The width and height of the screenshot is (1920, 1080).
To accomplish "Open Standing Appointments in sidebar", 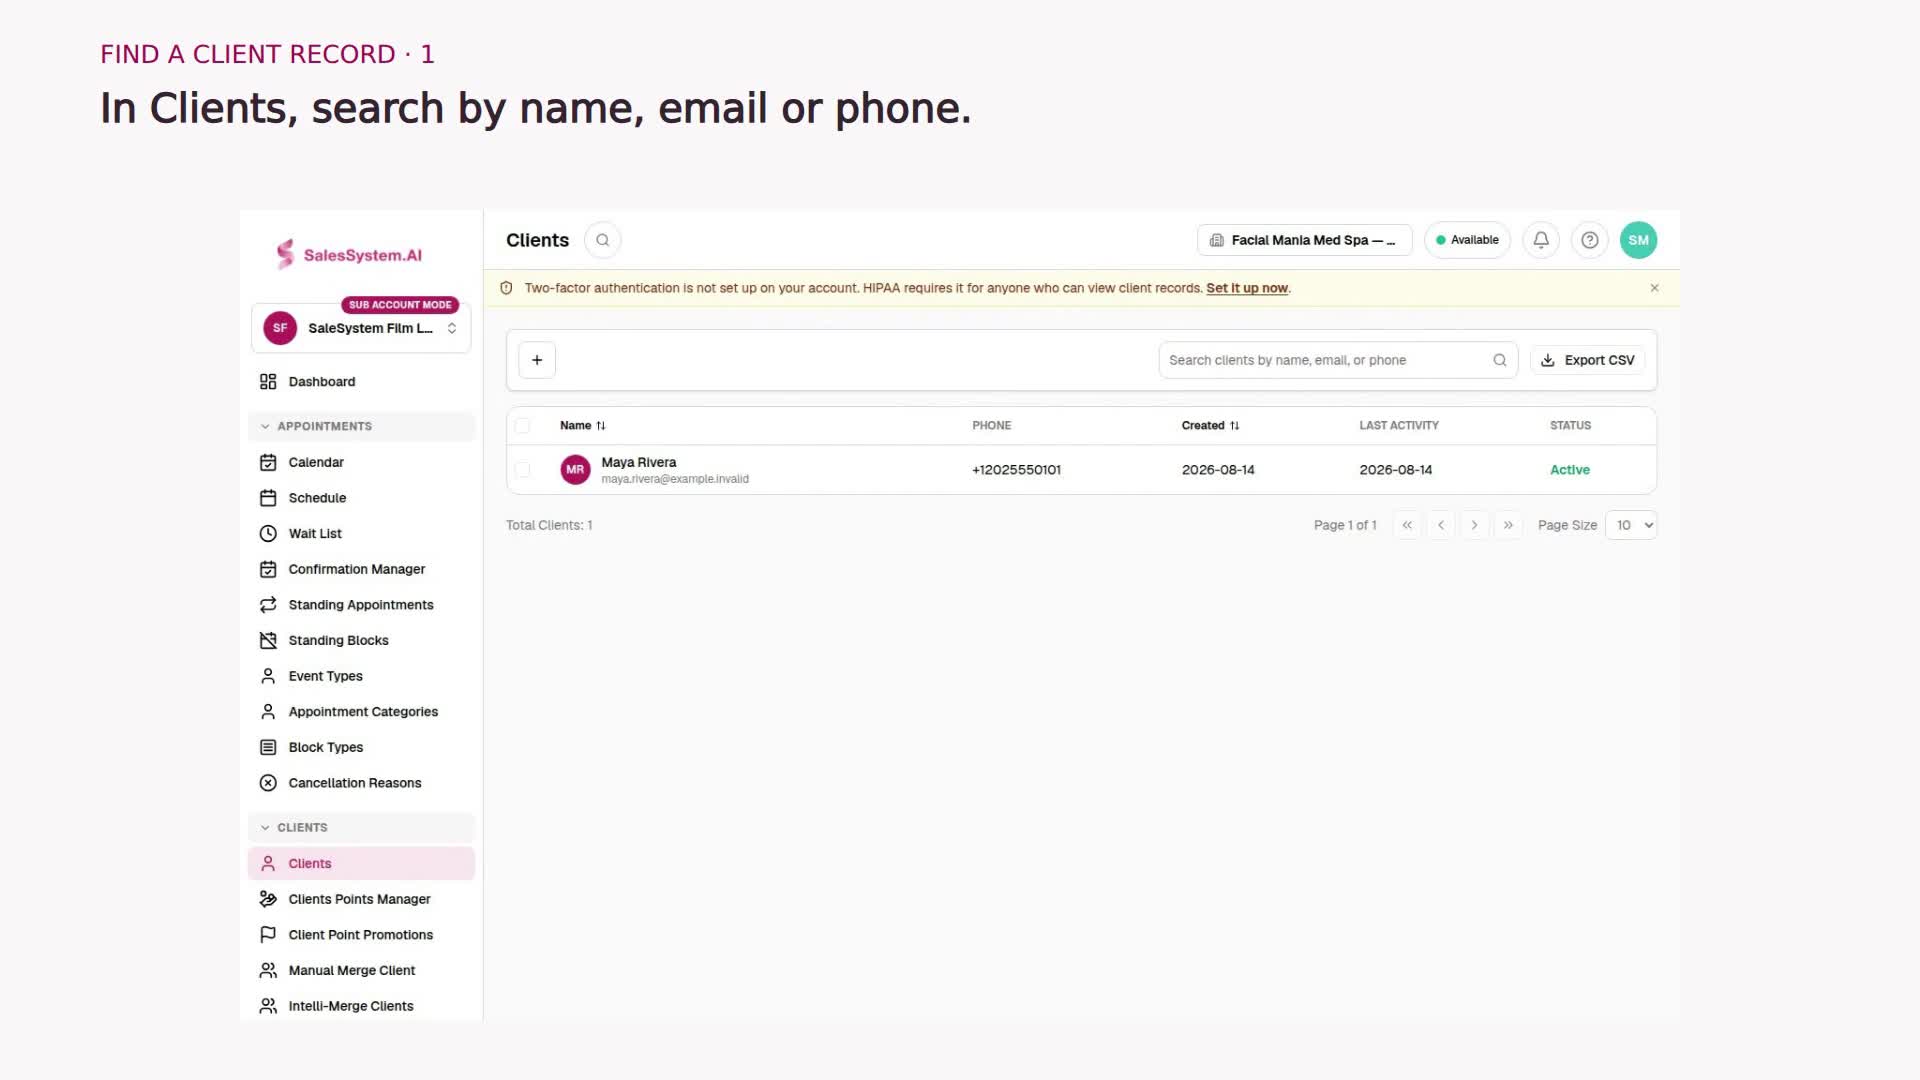I will point(361,605).
